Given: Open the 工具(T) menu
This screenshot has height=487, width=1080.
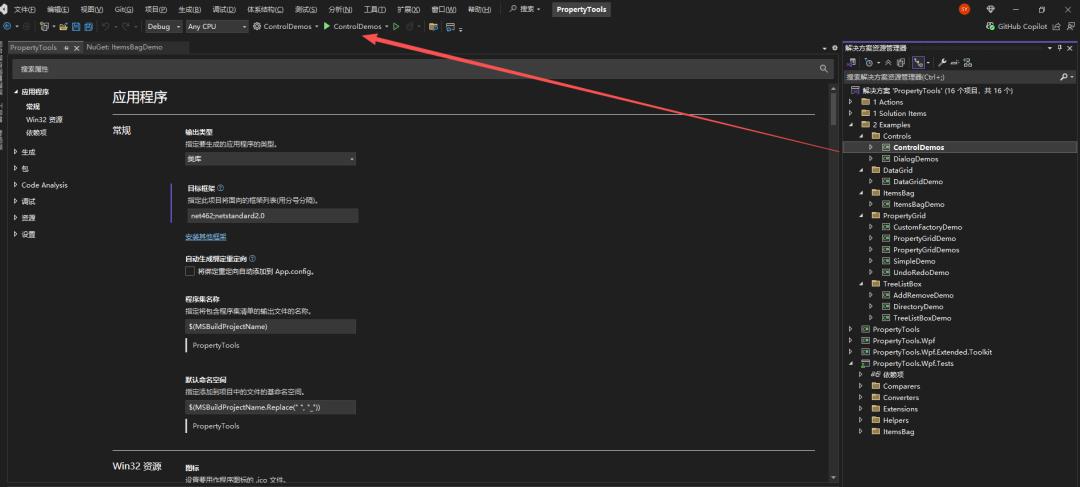Looking at the screenshot, I should [x=374, y=10].
